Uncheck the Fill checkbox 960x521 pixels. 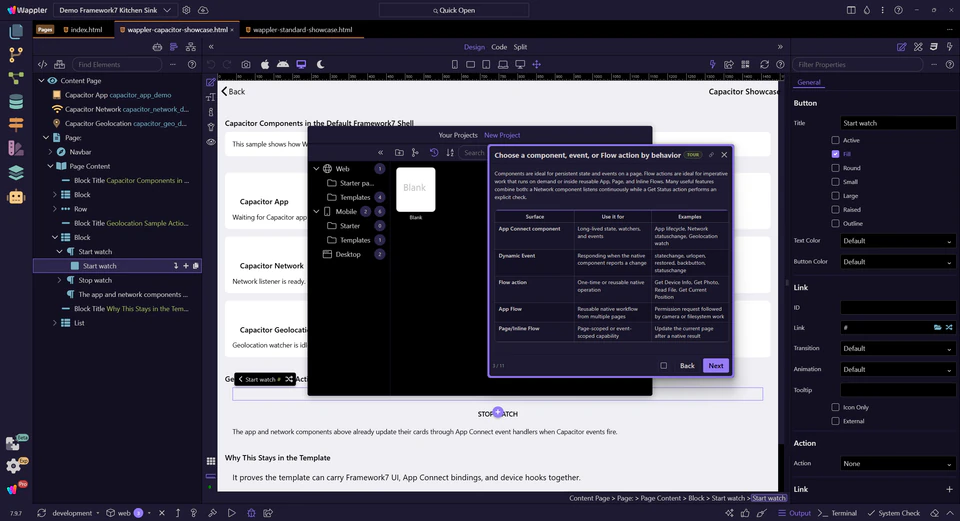click(835, 154)
